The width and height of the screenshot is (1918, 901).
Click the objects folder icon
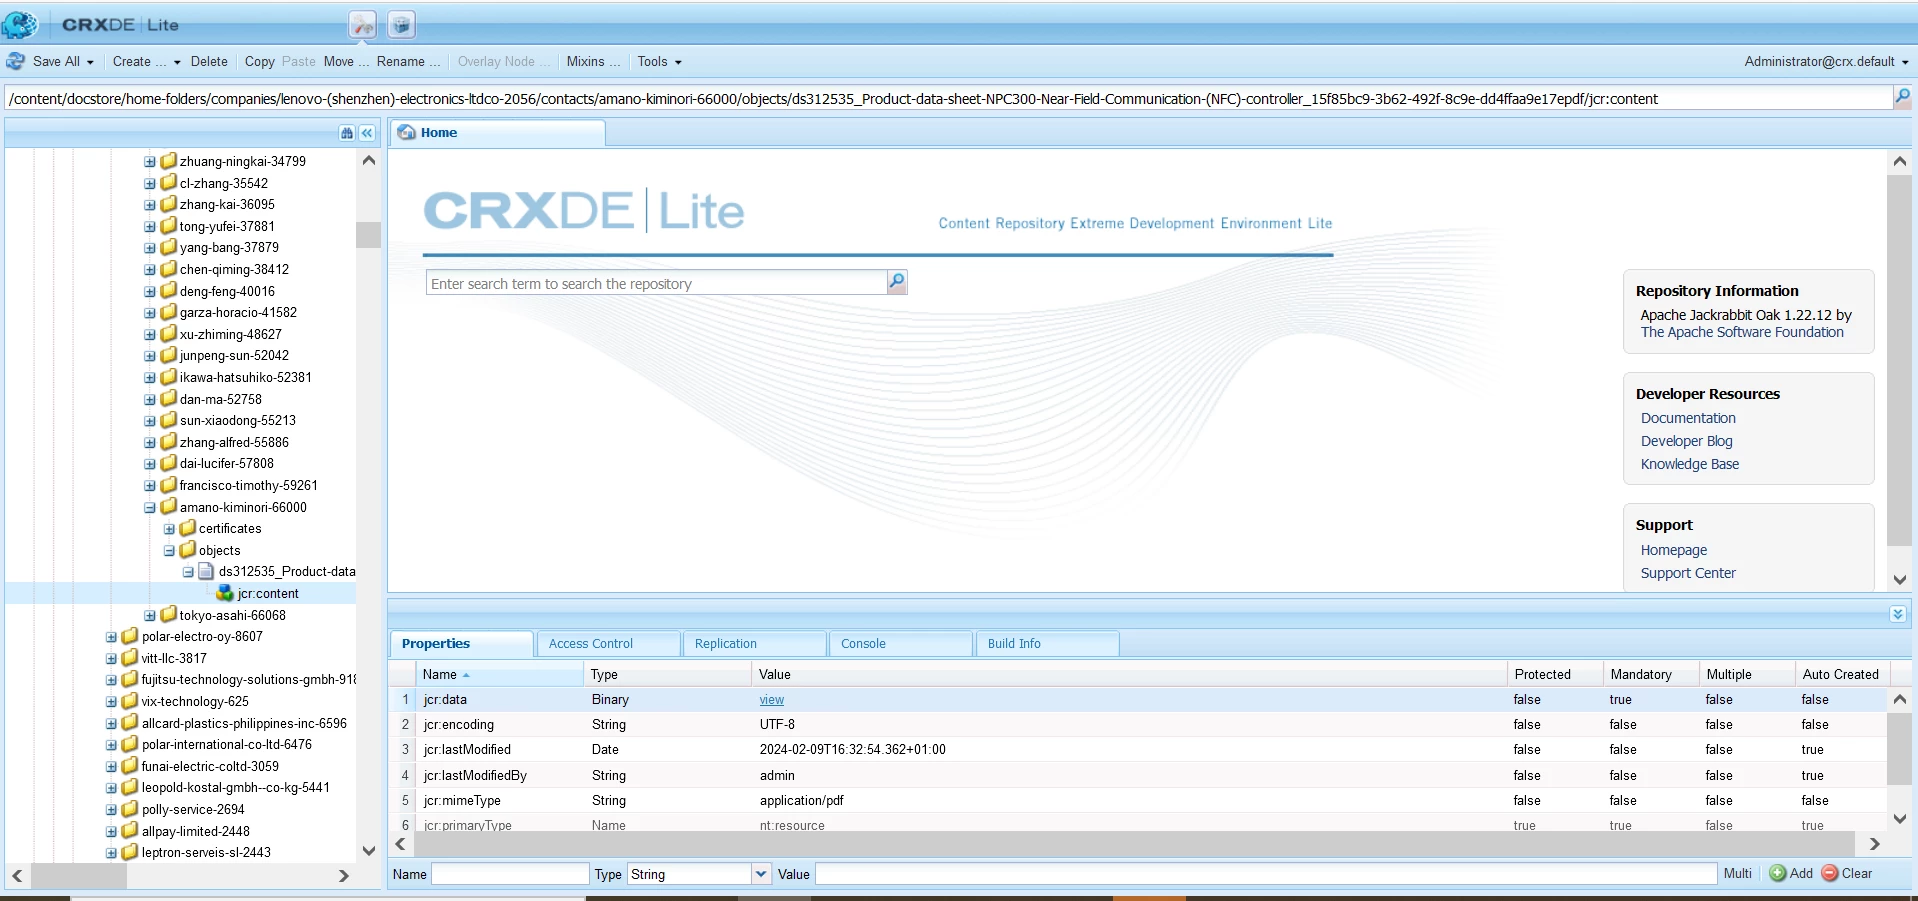point(188,550)
